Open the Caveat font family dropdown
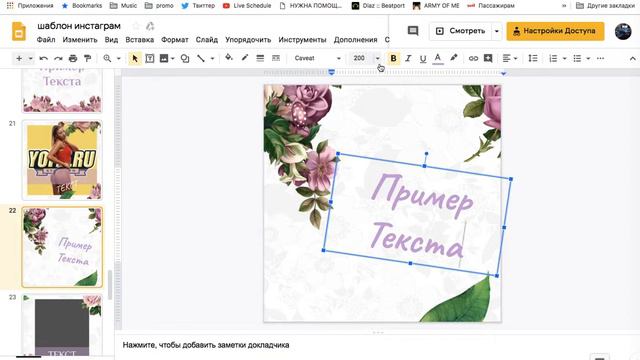640x360 pixels. pos(317,58)
